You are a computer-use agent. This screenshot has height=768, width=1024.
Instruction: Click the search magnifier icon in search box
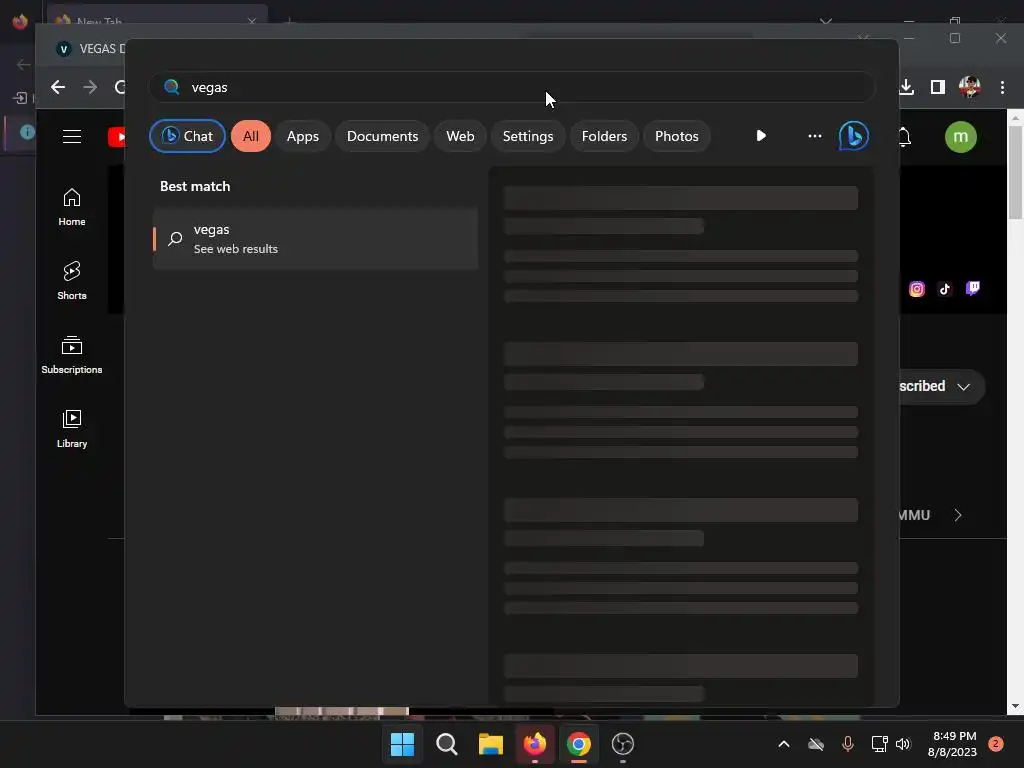click(172, 87)
